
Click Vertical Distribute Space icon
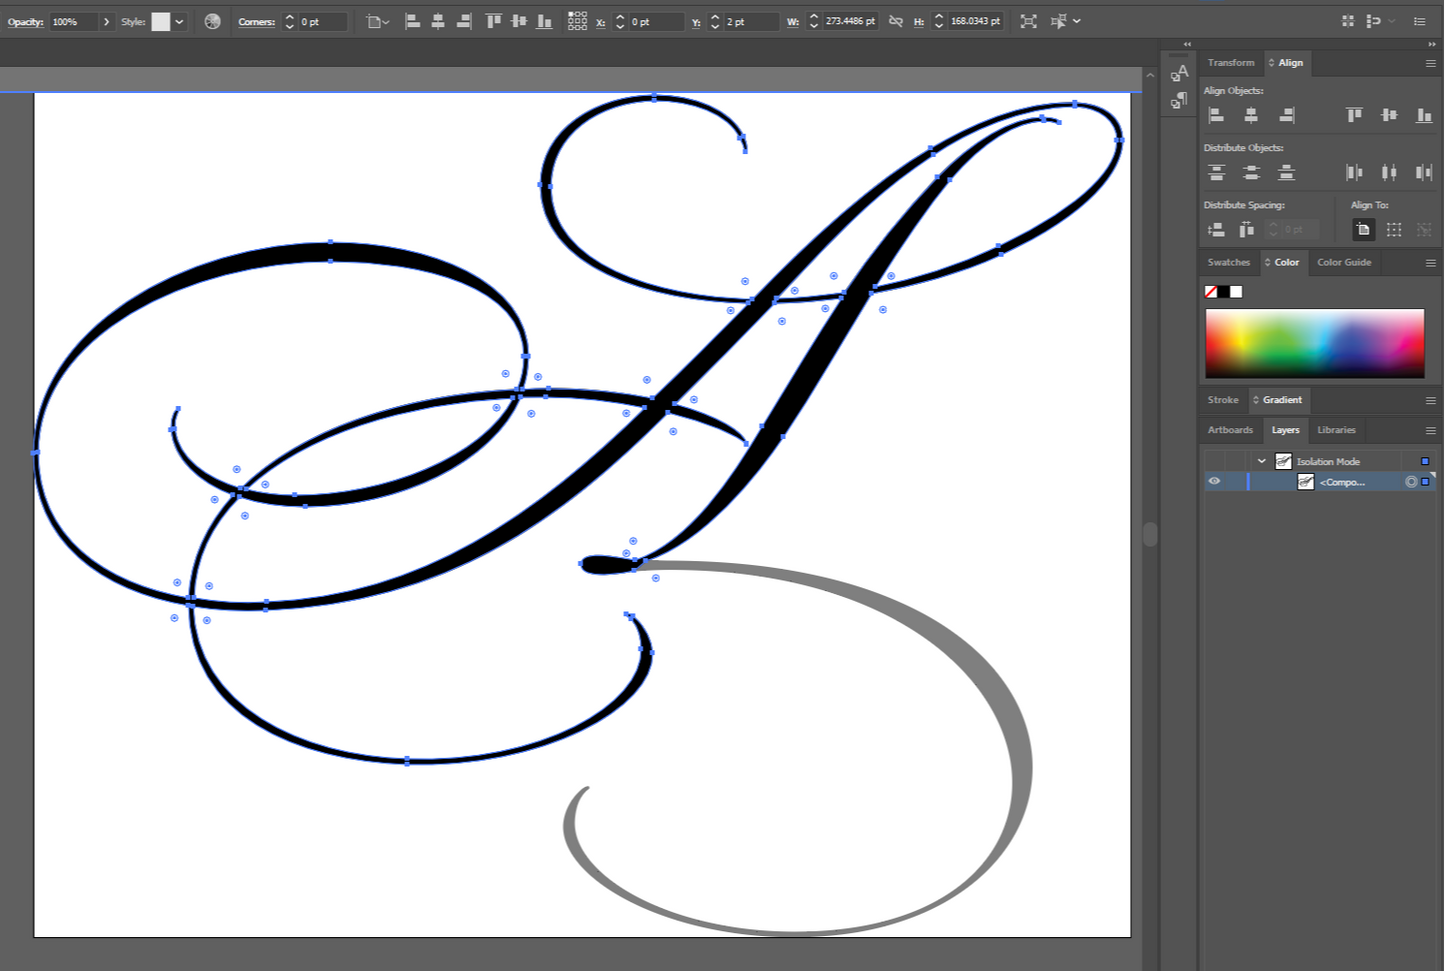(1216, 229)
